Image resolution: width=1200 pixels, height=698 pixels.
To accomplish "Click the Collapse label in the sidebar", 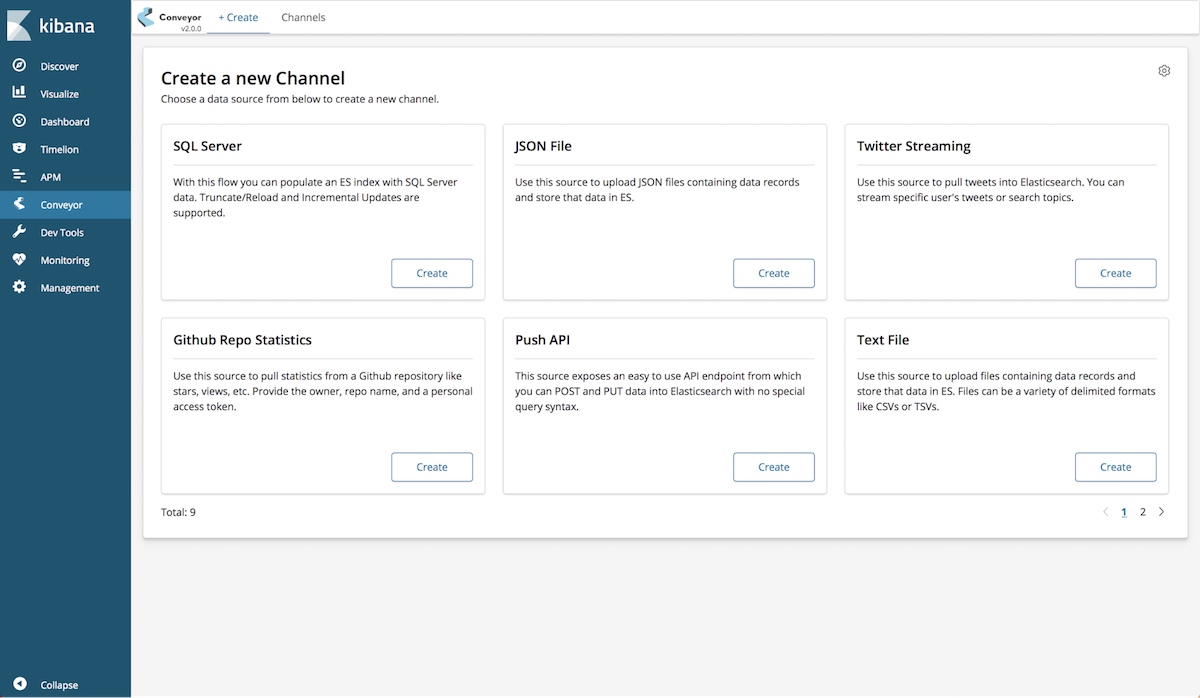I will pos(59,685).
